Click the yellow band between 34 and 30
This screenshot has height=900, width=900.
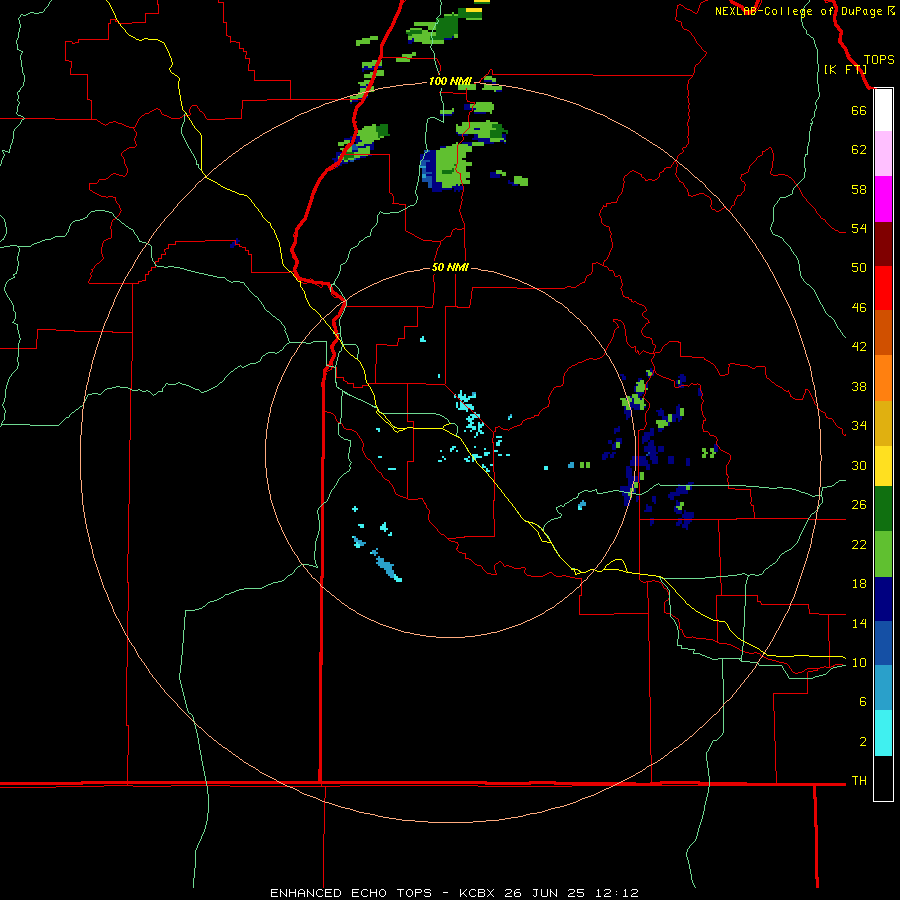click(883, 466)
